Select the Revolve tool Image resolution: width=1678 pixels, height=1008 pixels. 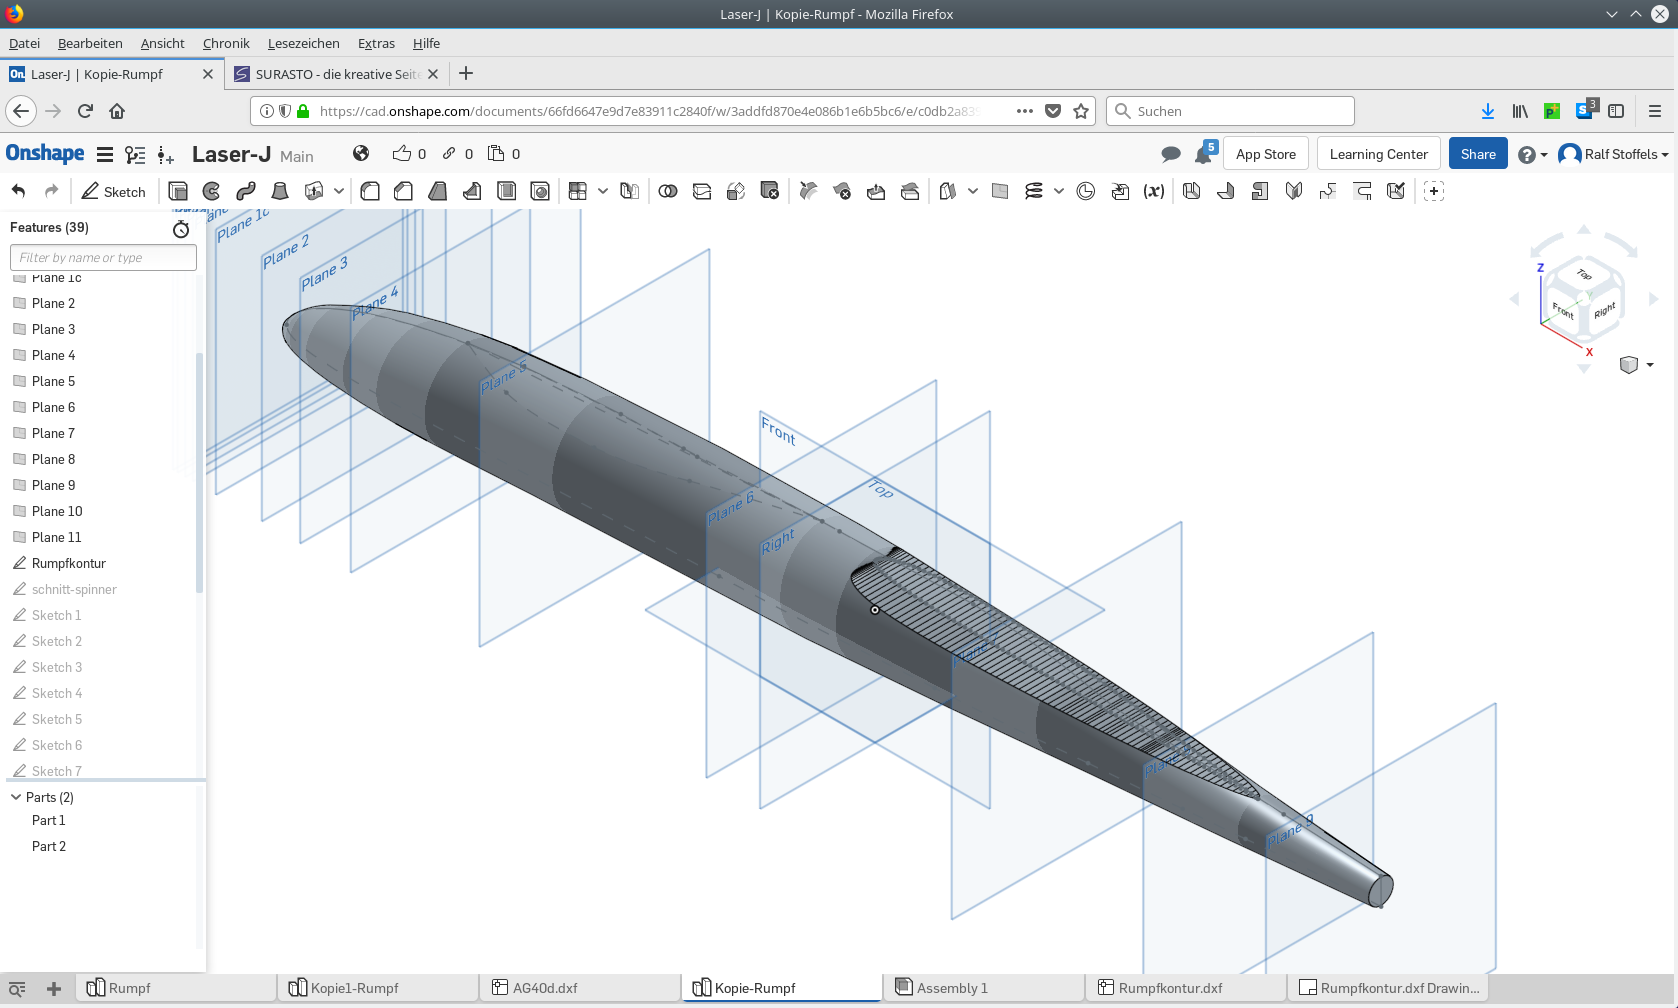(212, 191)
